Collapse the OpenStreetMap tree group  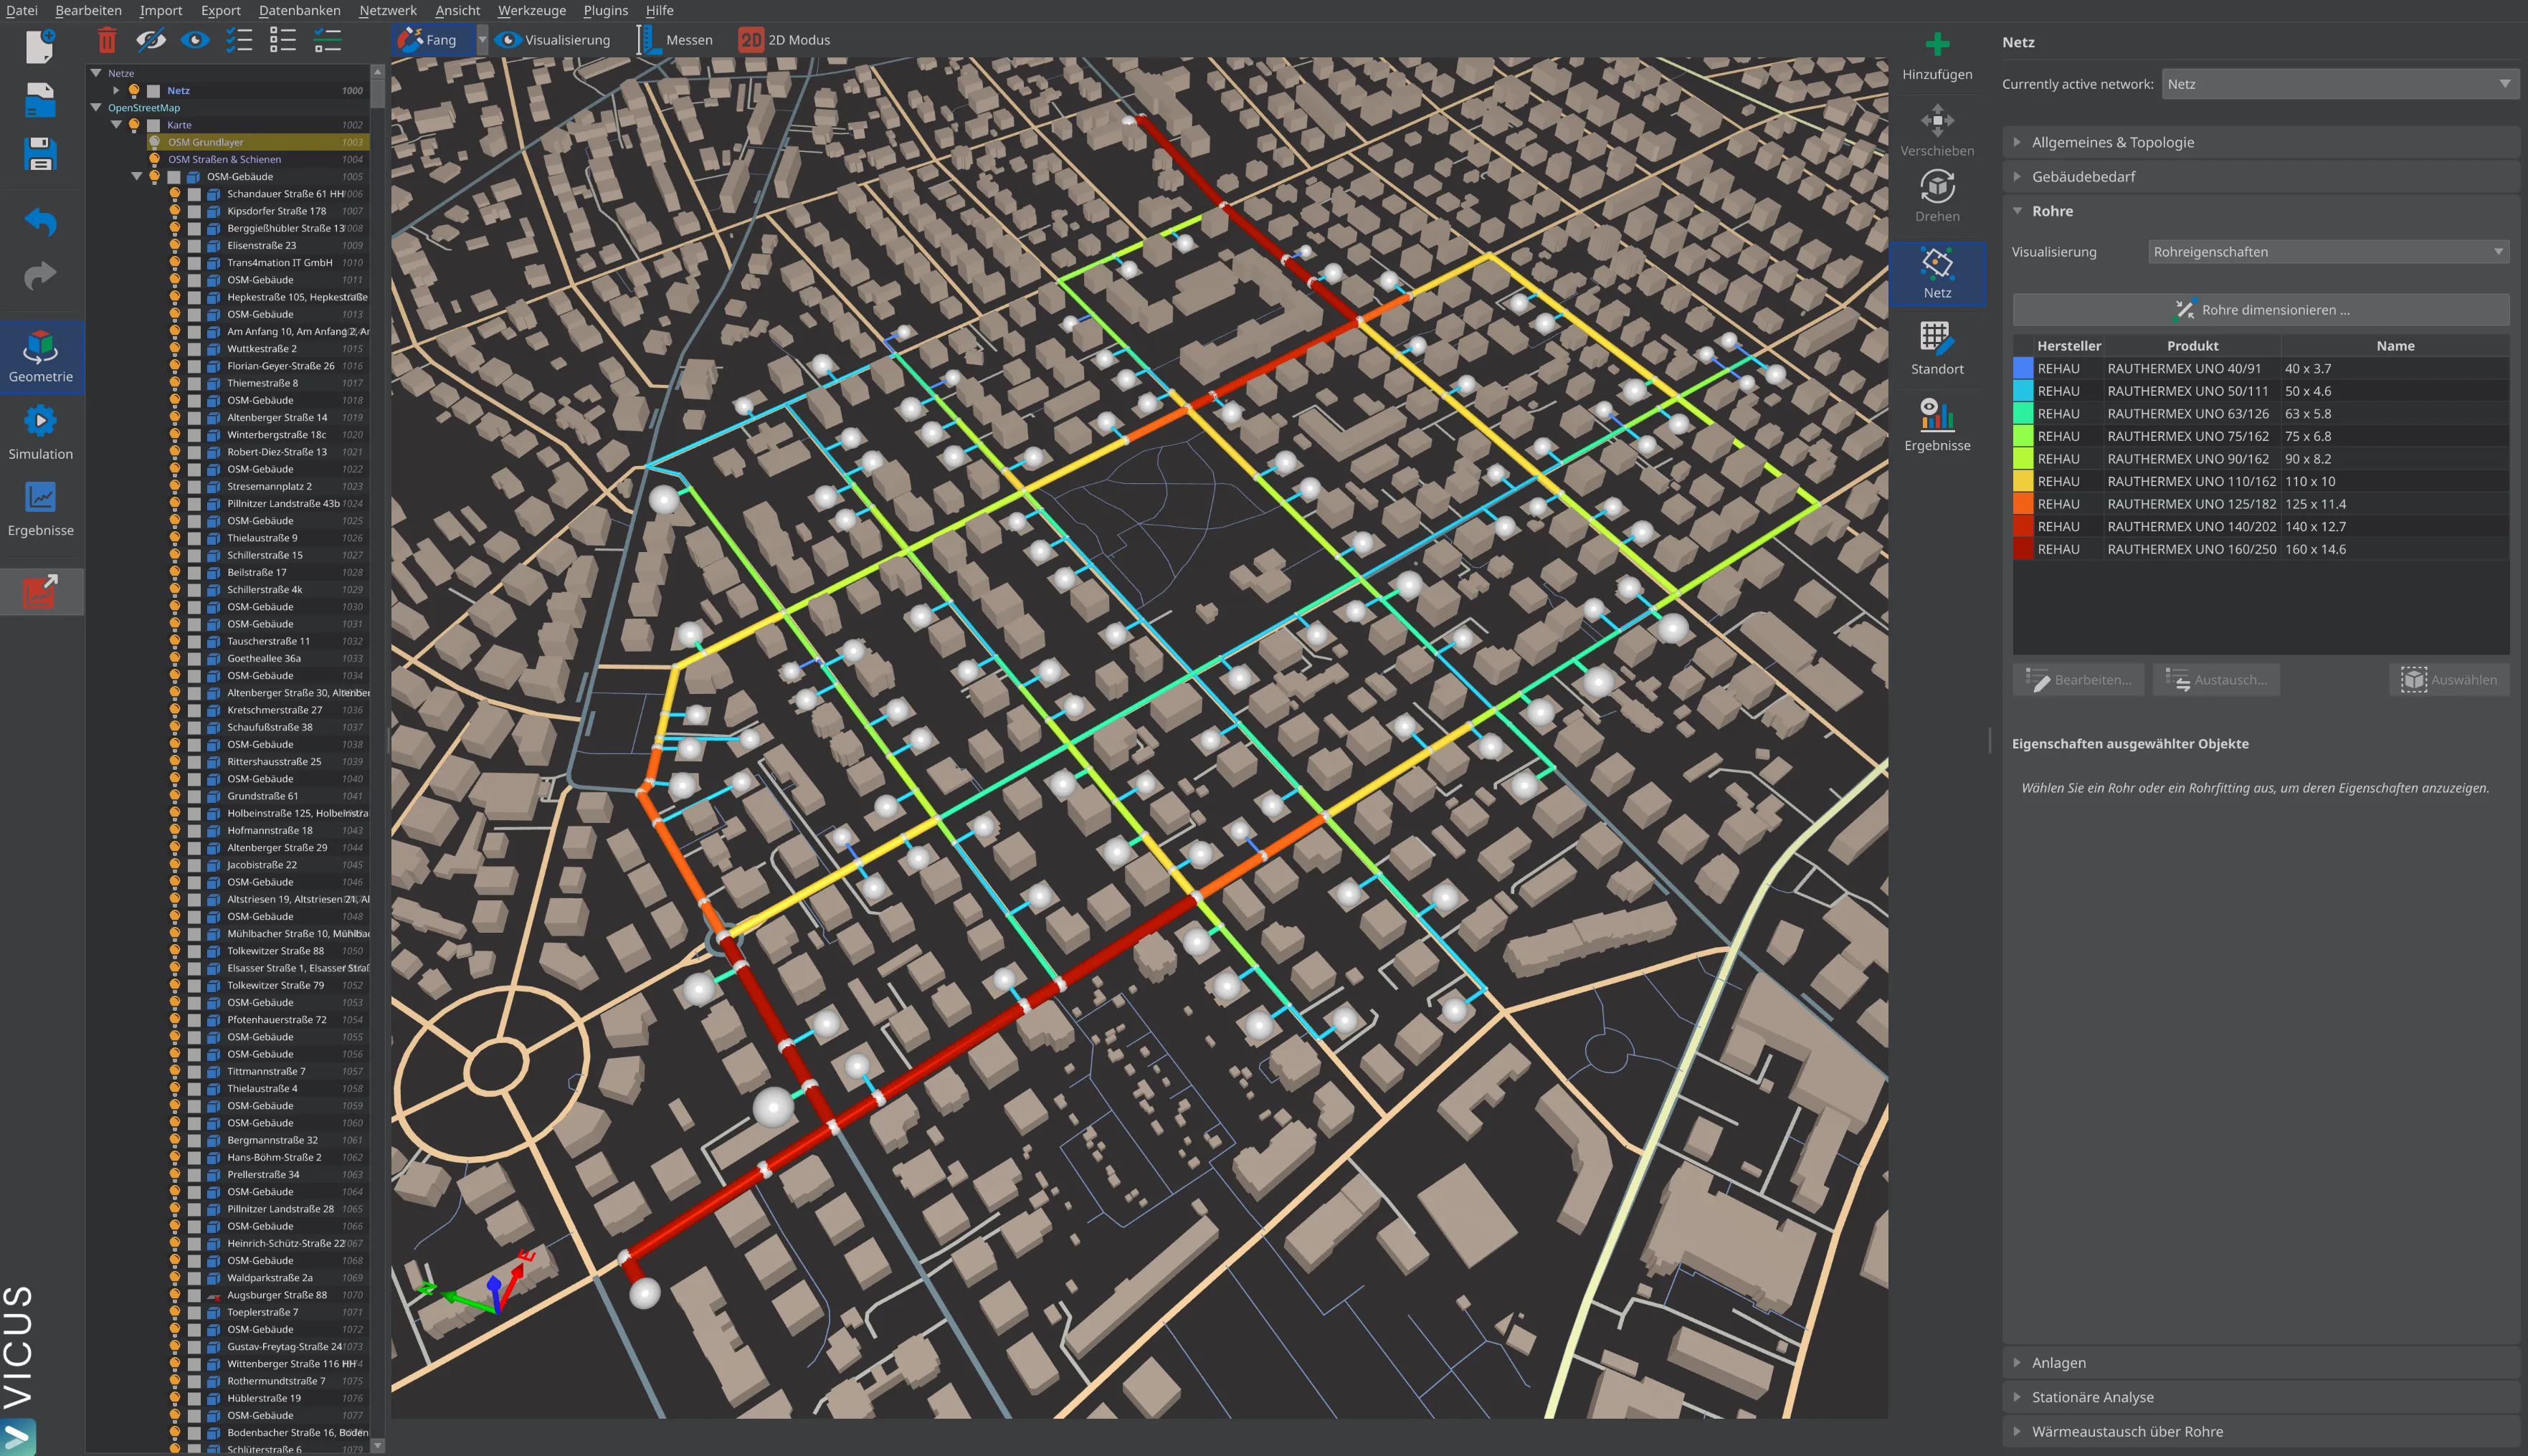coord(96,107)
